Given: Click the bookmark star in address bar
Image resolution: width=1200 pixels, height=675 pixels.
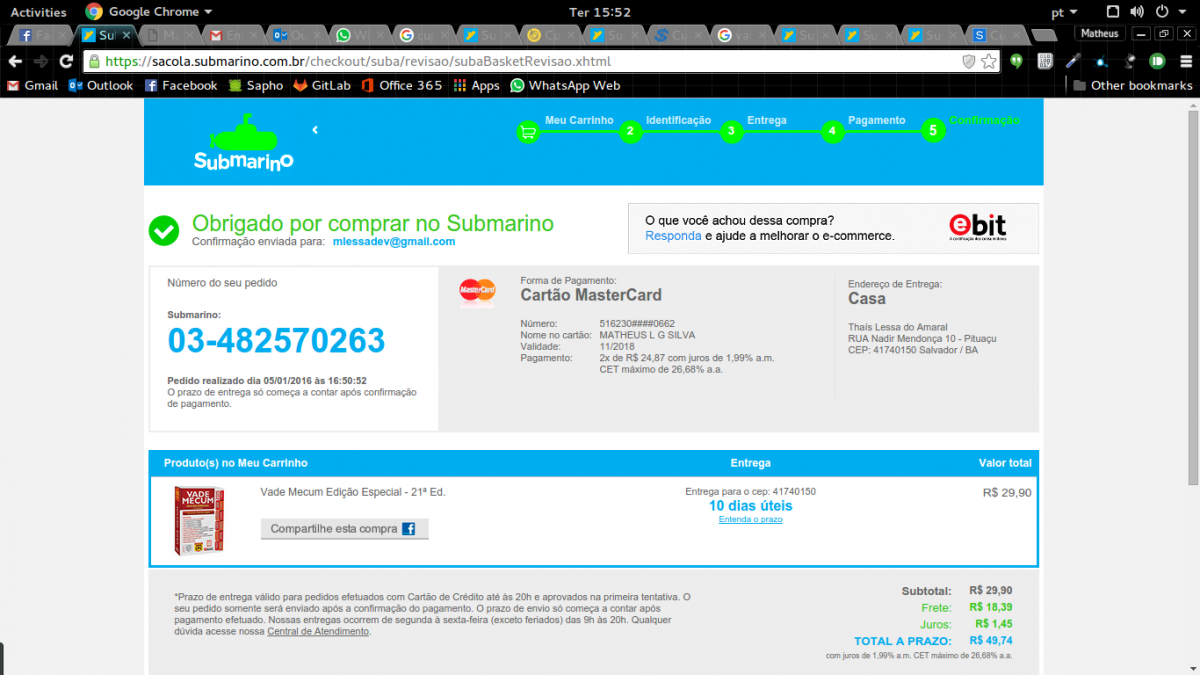Looking at the screenshot, I should [x=989, y=61].
